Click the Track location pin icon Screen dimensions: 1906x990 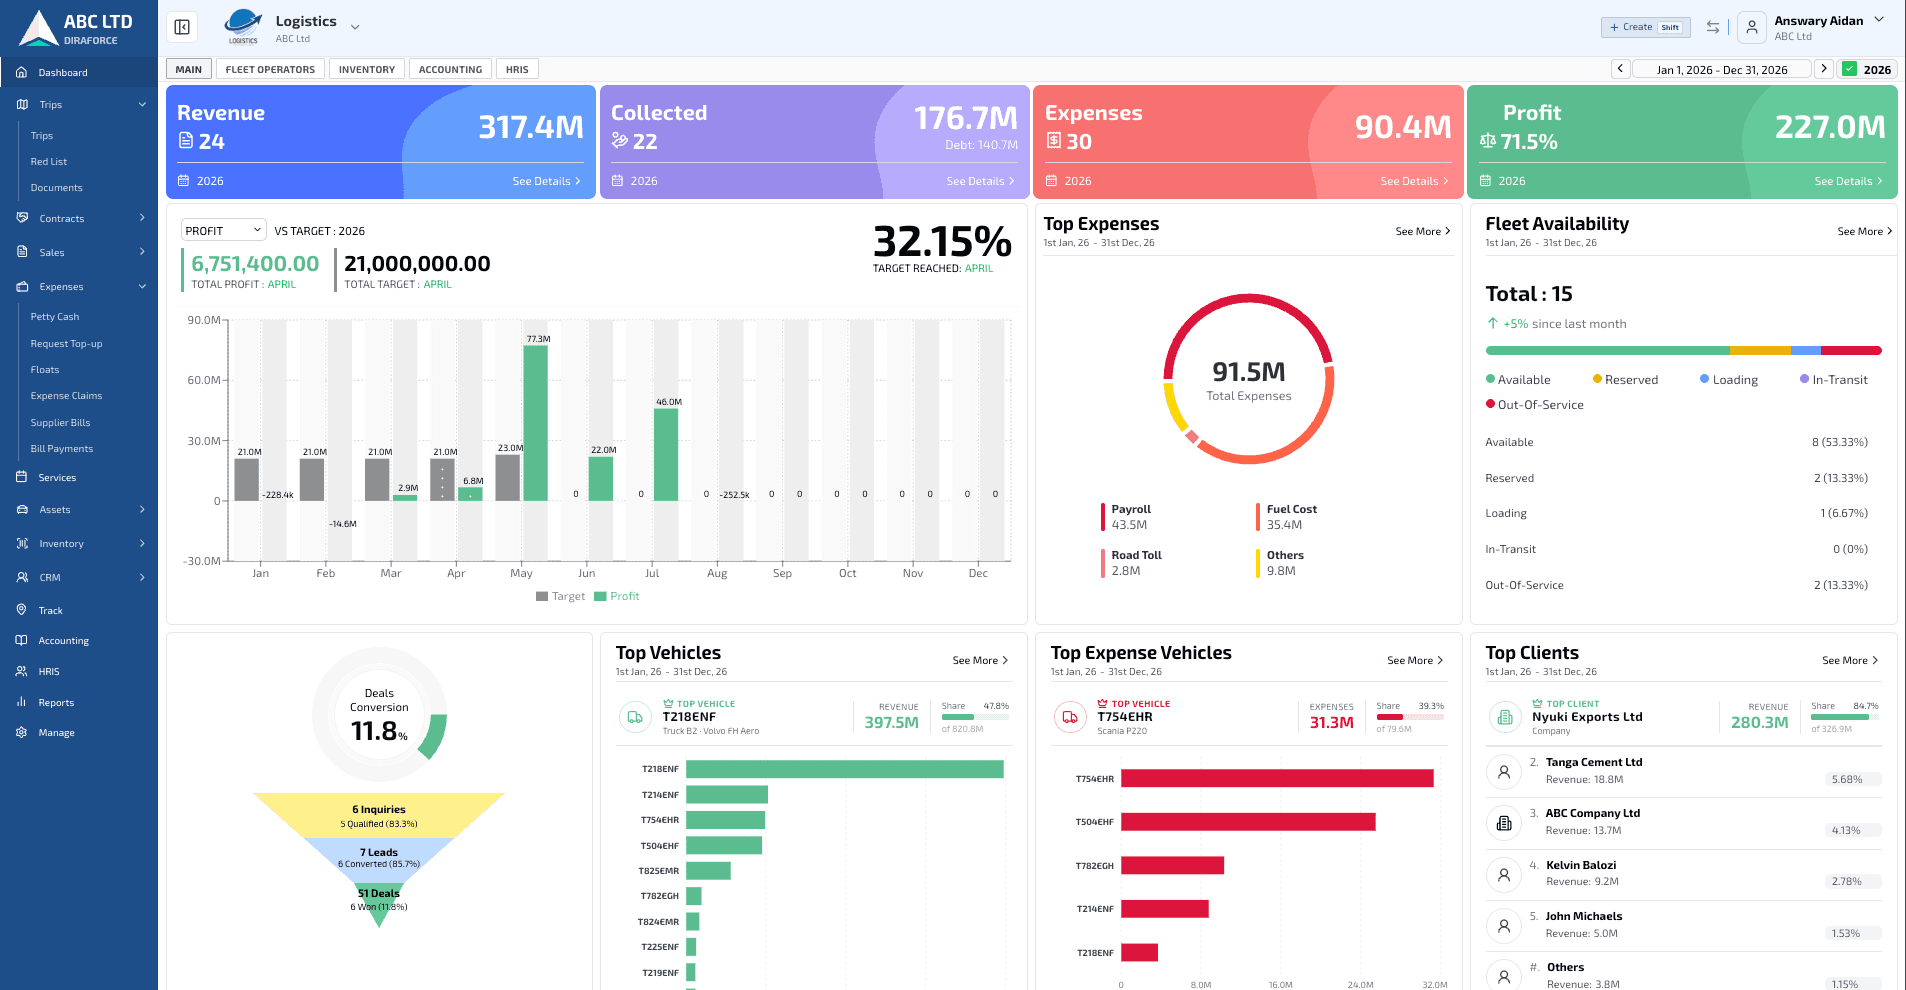[21, 610]
